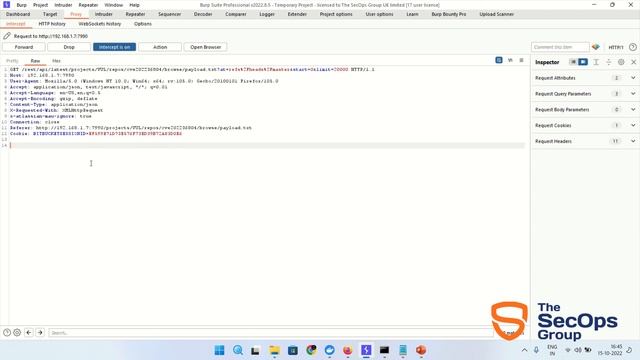
Task: Switch to the Dashboard tab
Action: tap(18, 14)
